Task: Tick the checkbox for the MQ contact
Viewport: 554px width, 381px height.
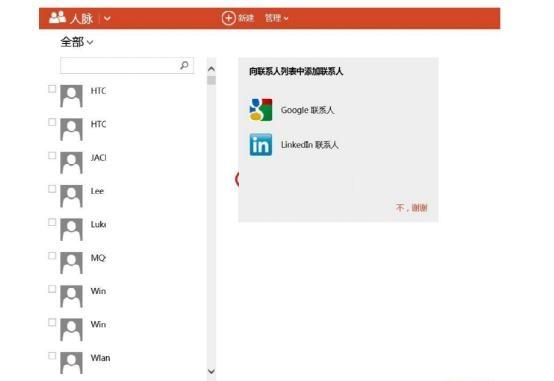Action: tap(52, 256)
